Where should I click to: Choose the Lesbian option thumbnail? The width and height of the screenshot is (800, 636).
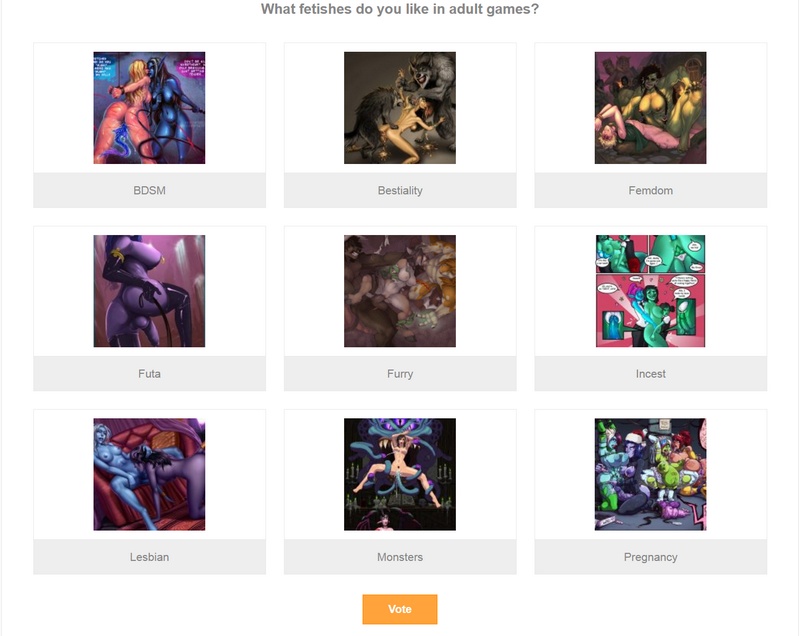click(149, 474)
